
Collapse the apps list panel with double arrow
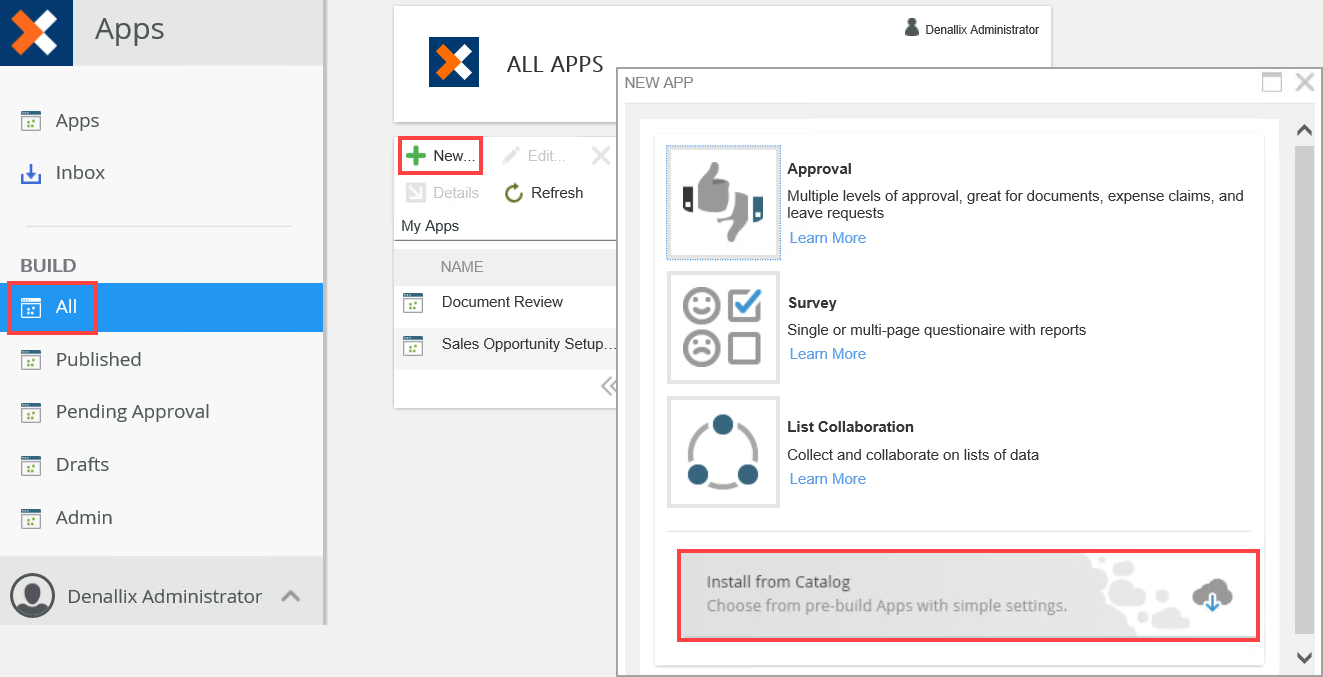(x=606, y=386)
